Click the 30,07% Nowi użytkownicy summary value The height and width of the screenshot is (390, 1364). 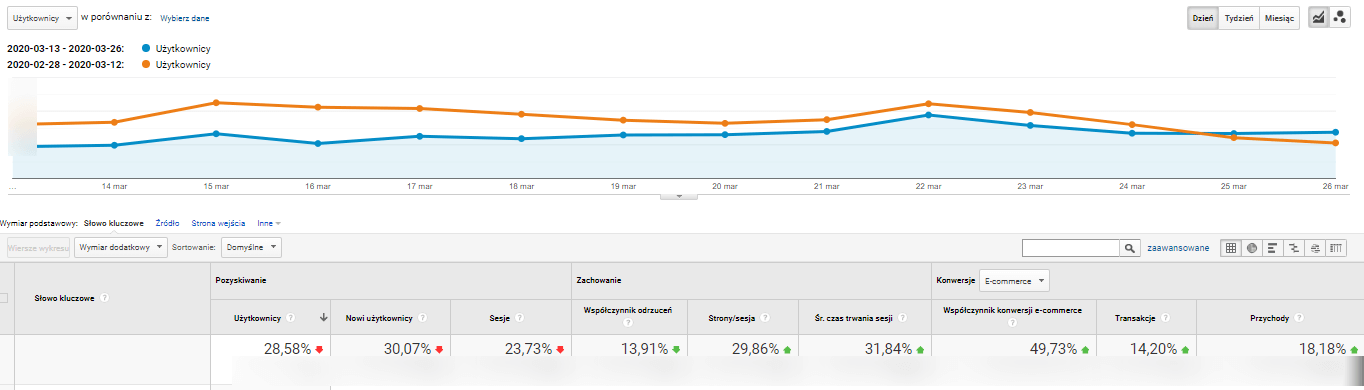pyautogui.click(x=407, y=349)
